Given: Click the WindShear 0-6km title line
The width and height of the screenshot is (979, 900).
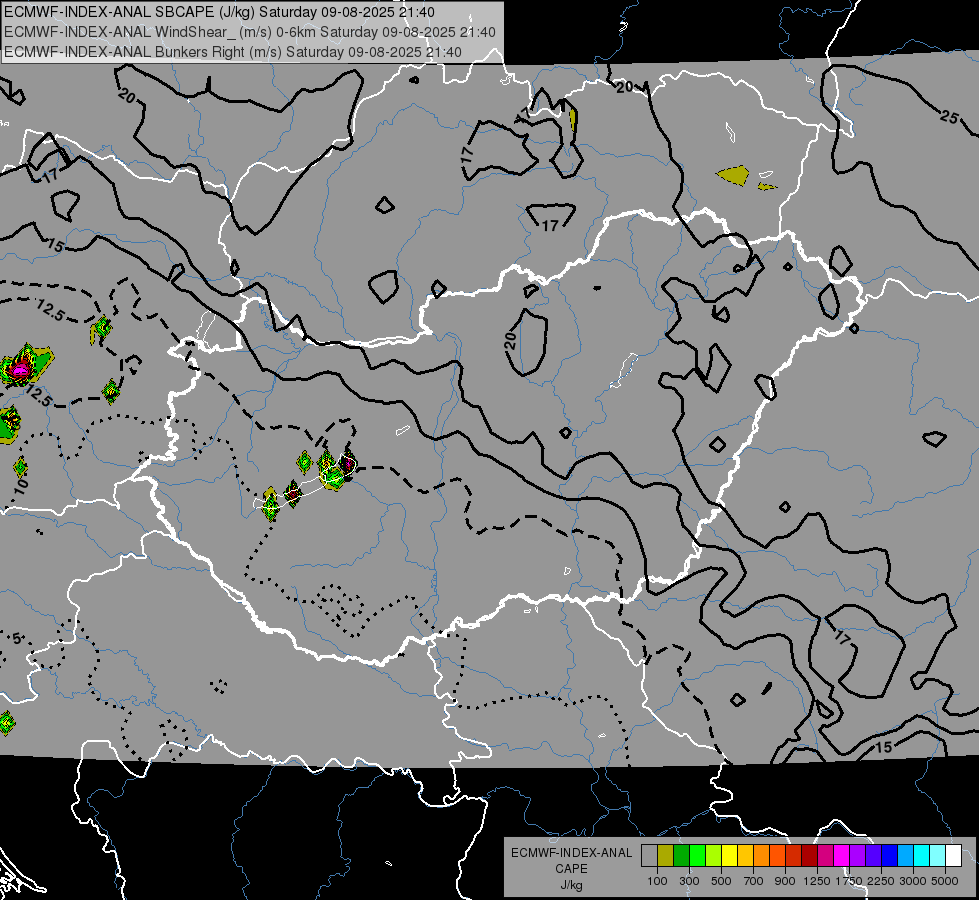Looking at the screenshot, I should tap(250, 32).
